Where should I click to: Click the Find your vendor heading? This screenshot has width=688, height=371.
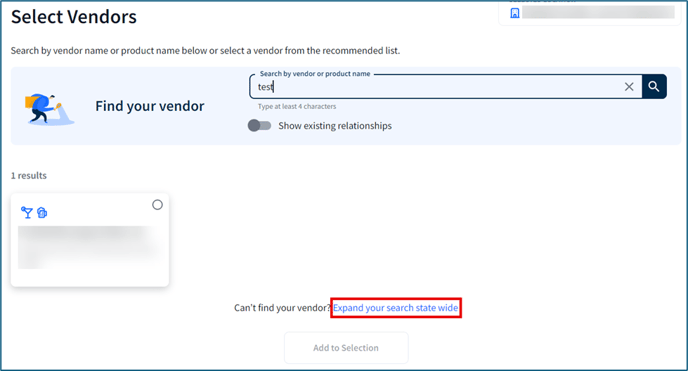tap(150, 106)
